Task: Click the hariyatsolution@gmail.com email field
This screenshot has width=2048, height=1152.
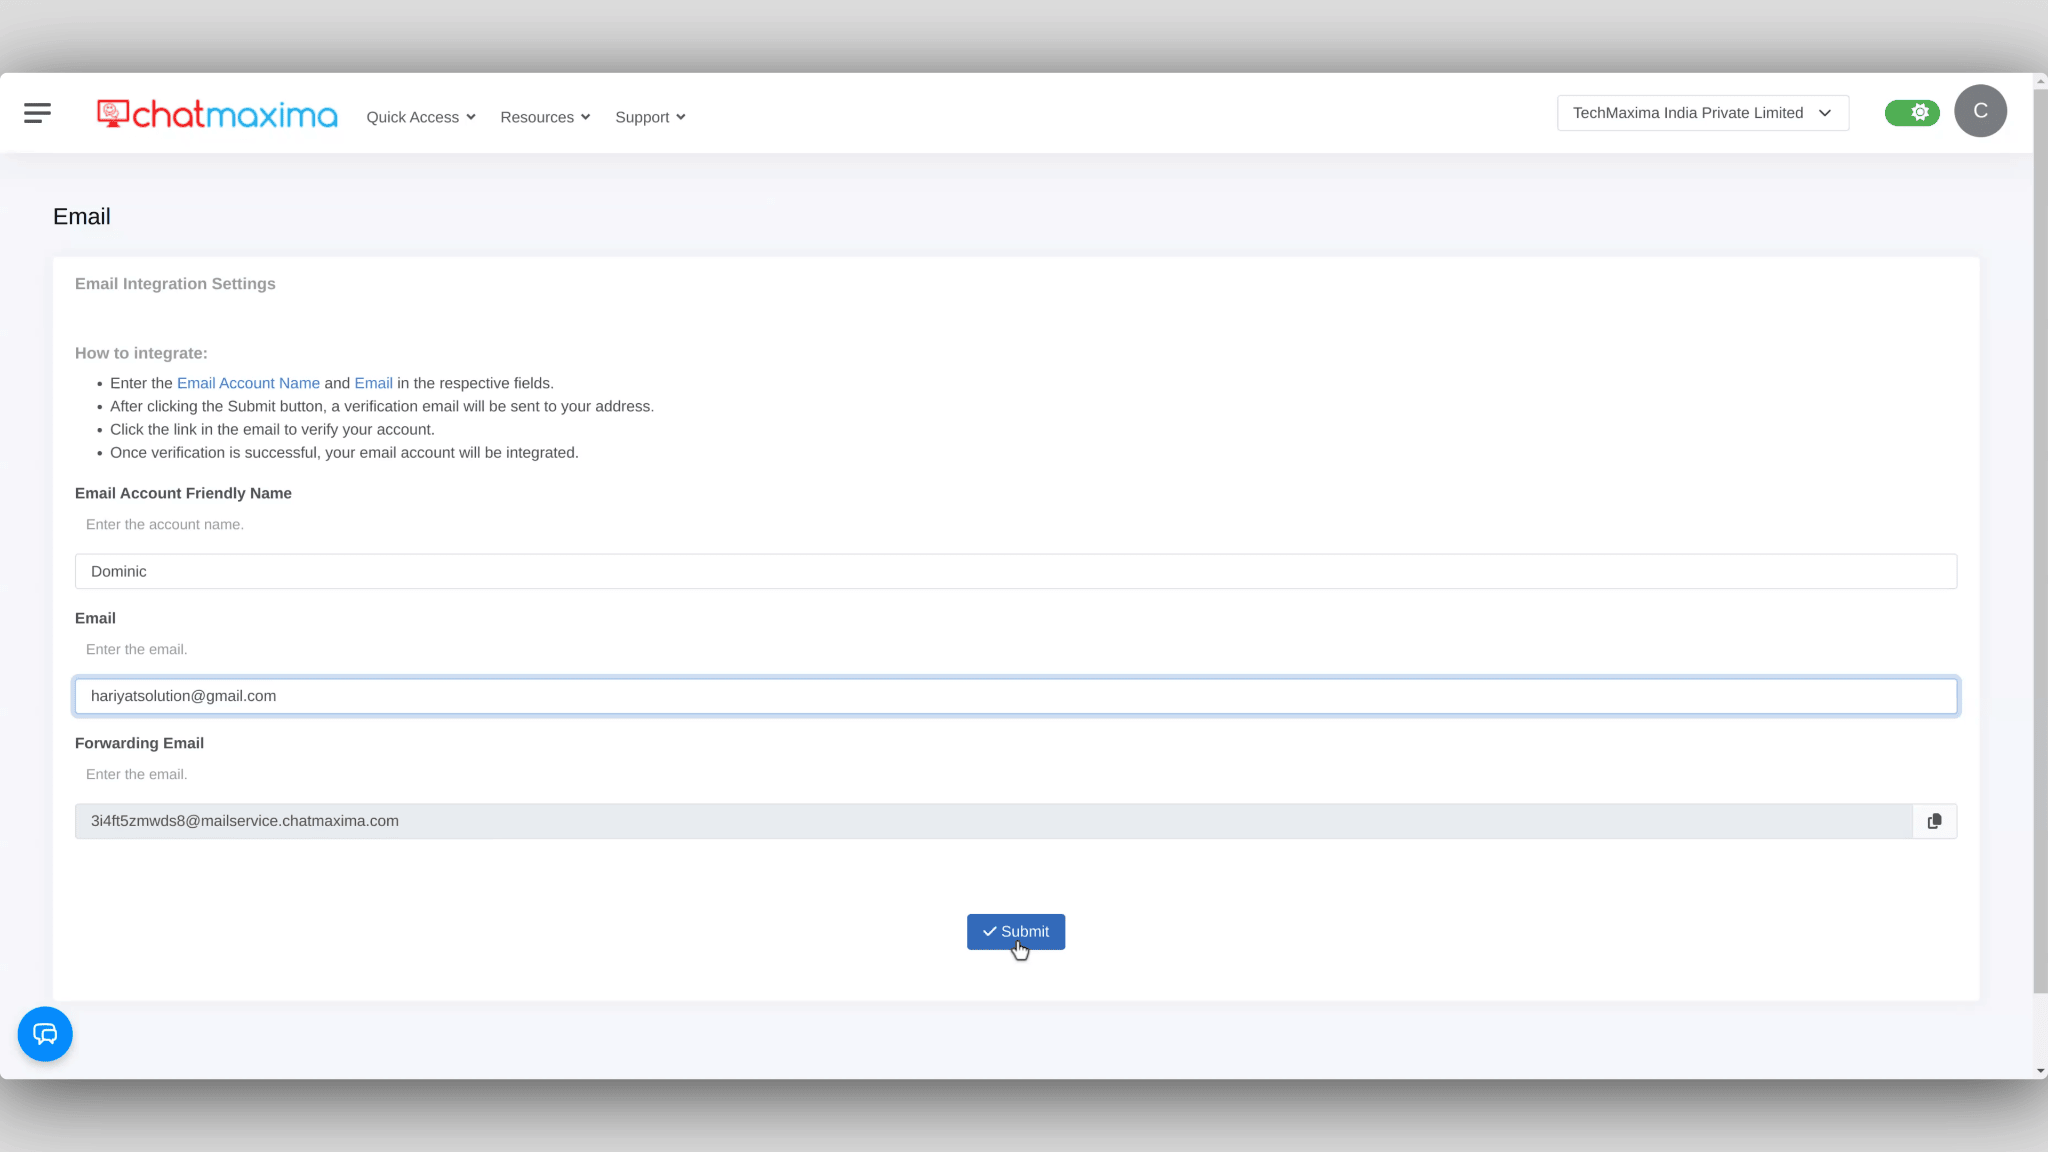Action: [x=1015, y=696]
